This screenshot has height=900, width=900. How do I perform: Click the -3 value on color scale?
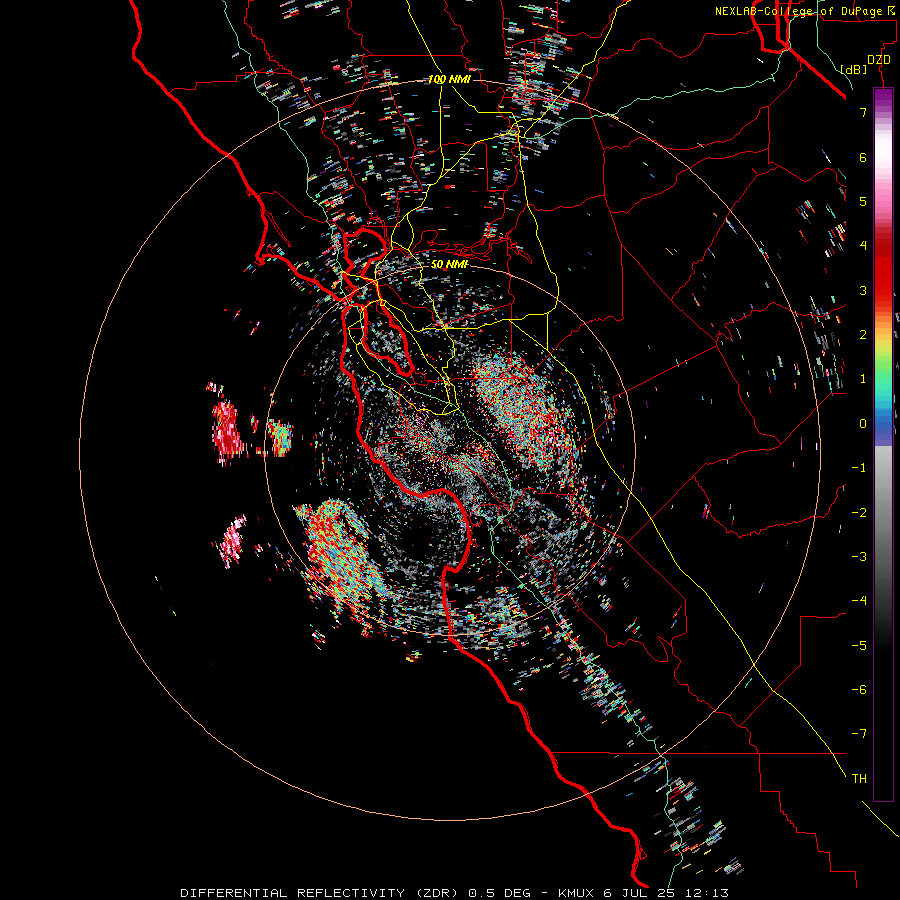(859, 557)
